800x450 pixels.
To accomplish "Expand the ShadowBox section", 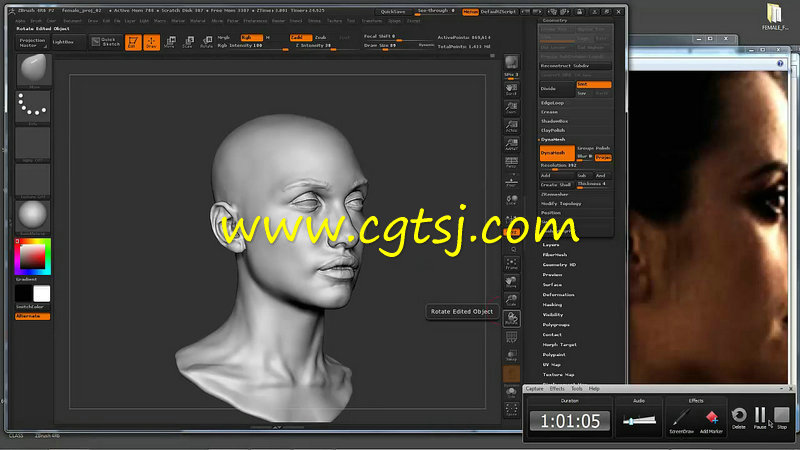I will (x=555, y=121).
